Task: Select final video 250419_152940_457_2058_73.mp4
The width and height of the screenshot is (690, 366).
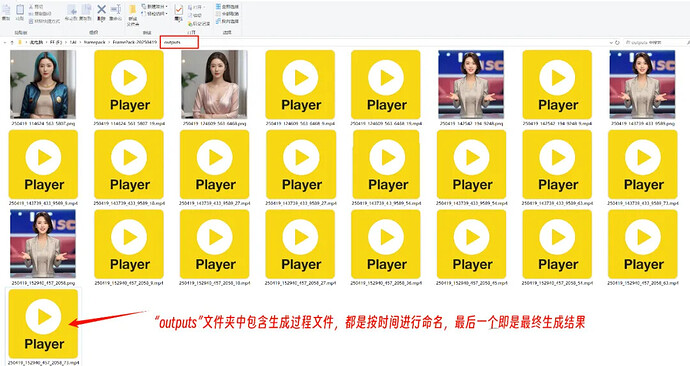Action: click(x=43, y=327)
